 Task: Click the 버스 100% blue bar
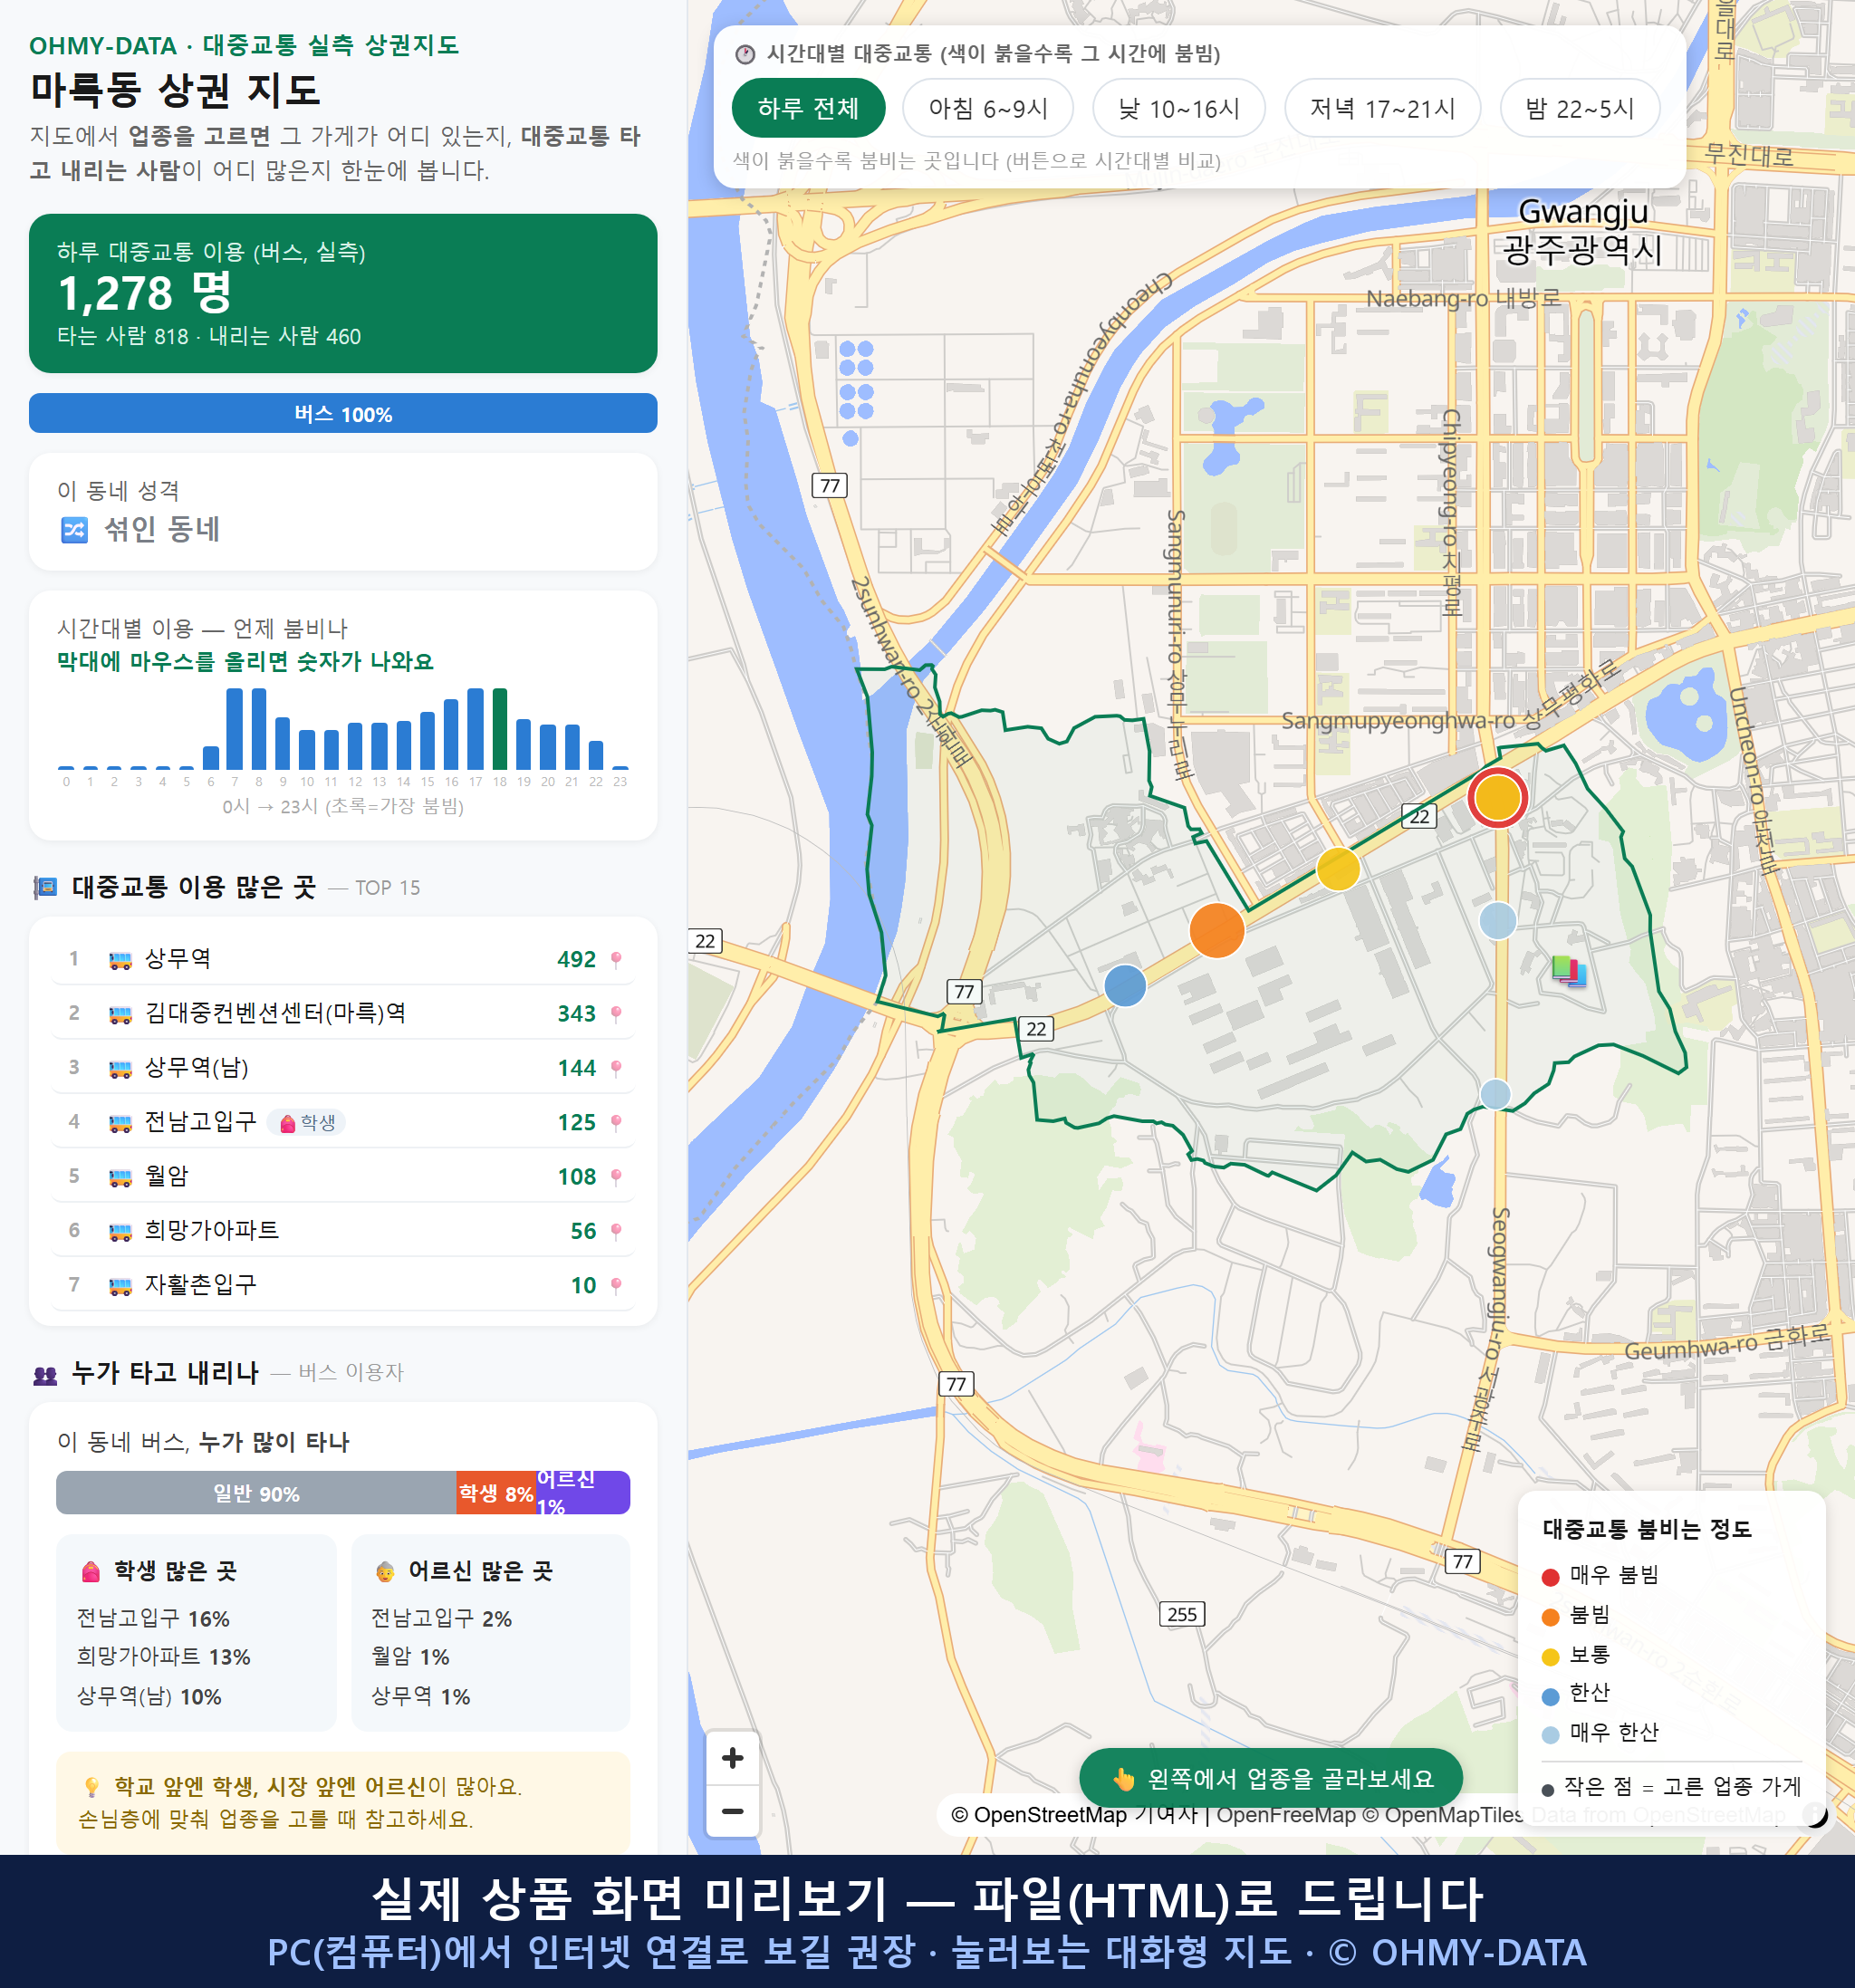click(343, 414)
